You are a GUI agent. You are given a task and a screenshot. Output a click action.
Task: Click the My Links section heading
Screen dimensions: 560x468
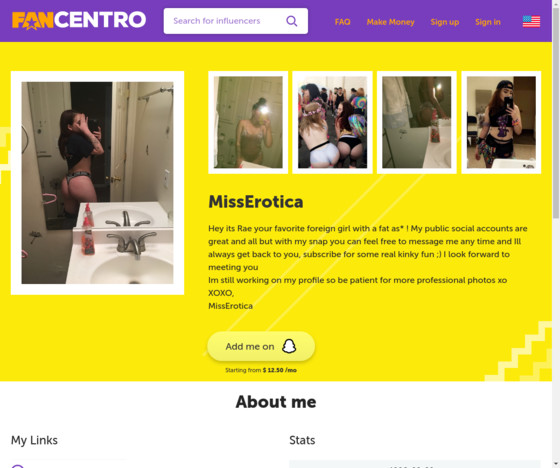(x=34, y=440)
